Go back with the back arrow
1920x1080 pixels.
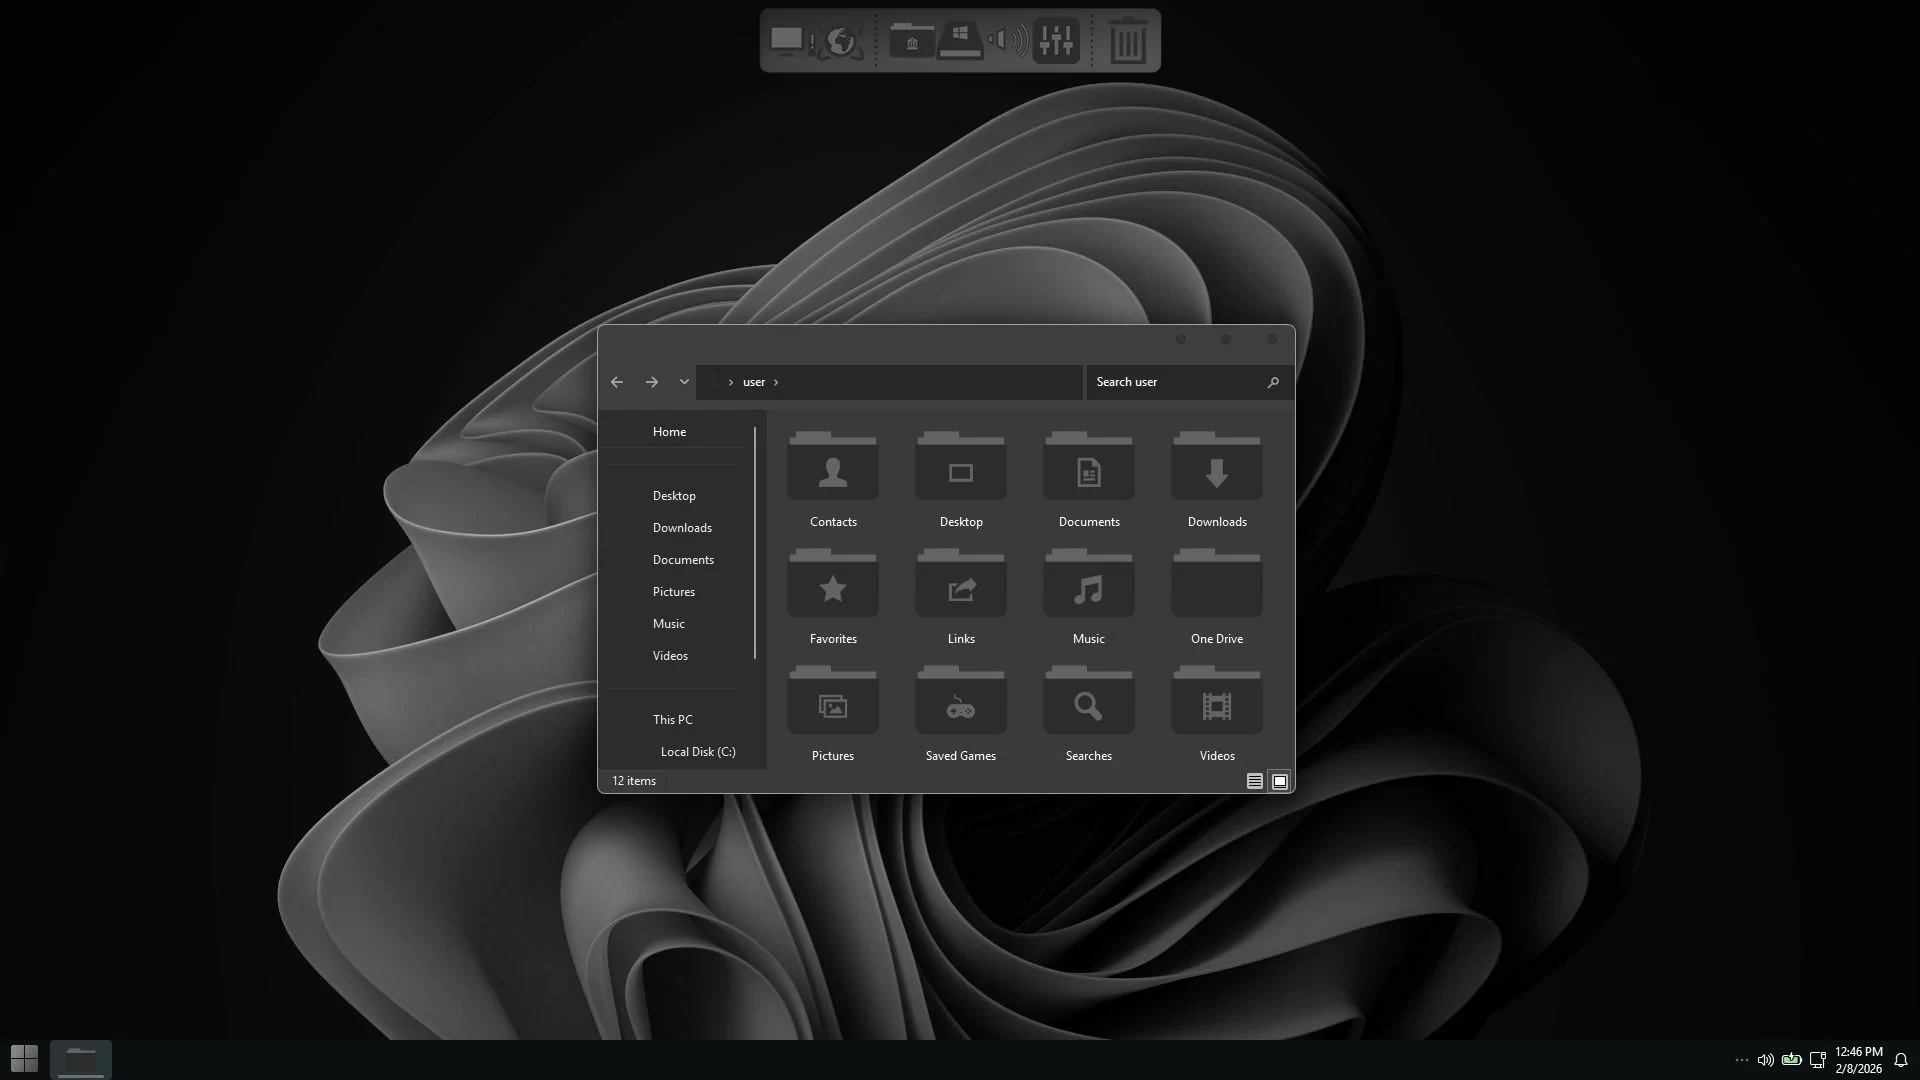617,382
